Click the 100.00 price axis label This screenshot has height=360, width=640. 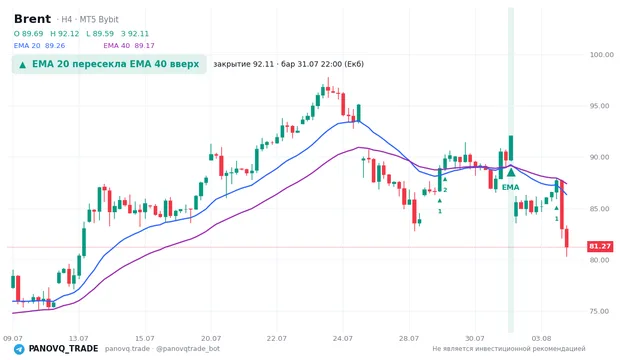(x=602, y=55)
